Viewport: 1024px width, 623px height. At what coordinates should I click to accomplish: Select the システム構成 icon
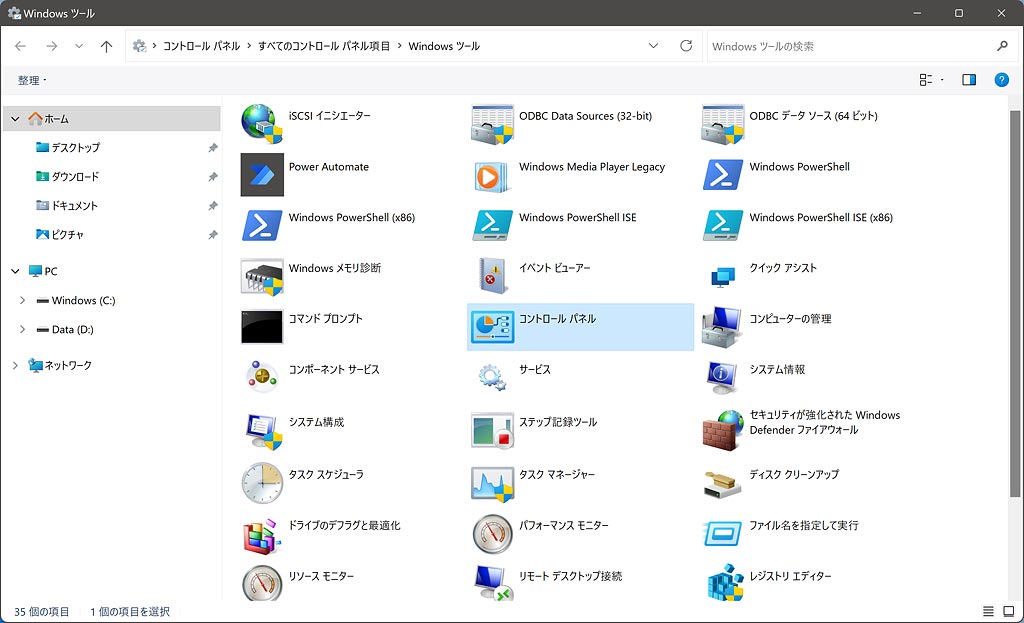pos(262,430)
